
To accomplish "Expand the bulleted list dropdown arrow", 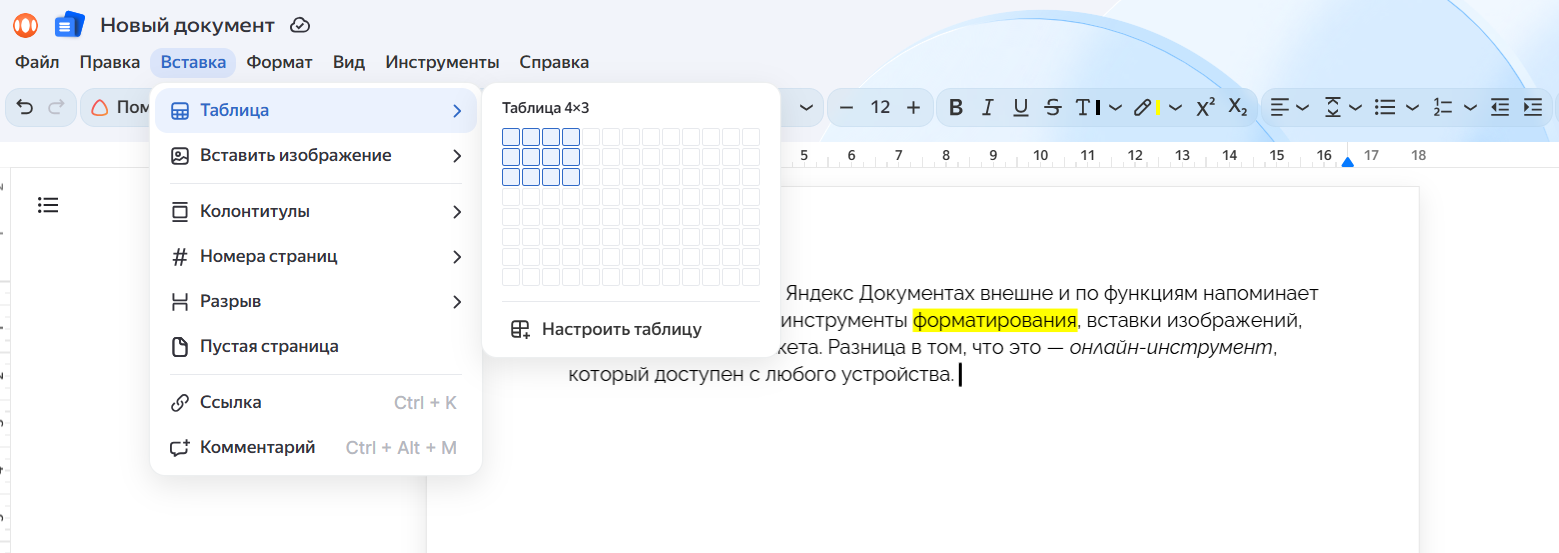I will click(1412, 108).
